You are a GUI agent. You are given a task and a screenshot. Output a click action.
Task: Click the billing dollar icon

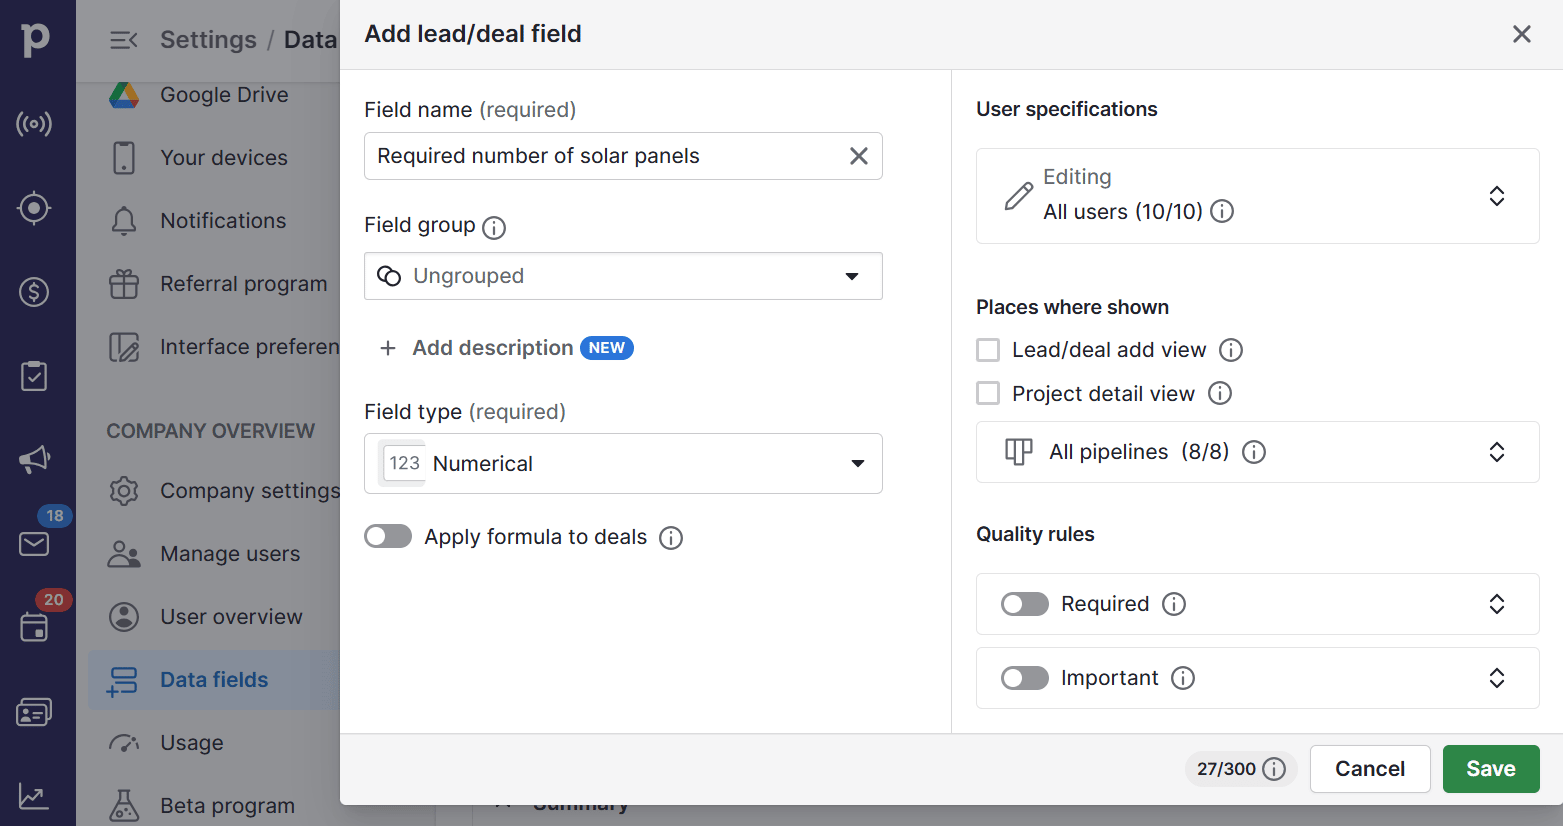click(34, 292)
